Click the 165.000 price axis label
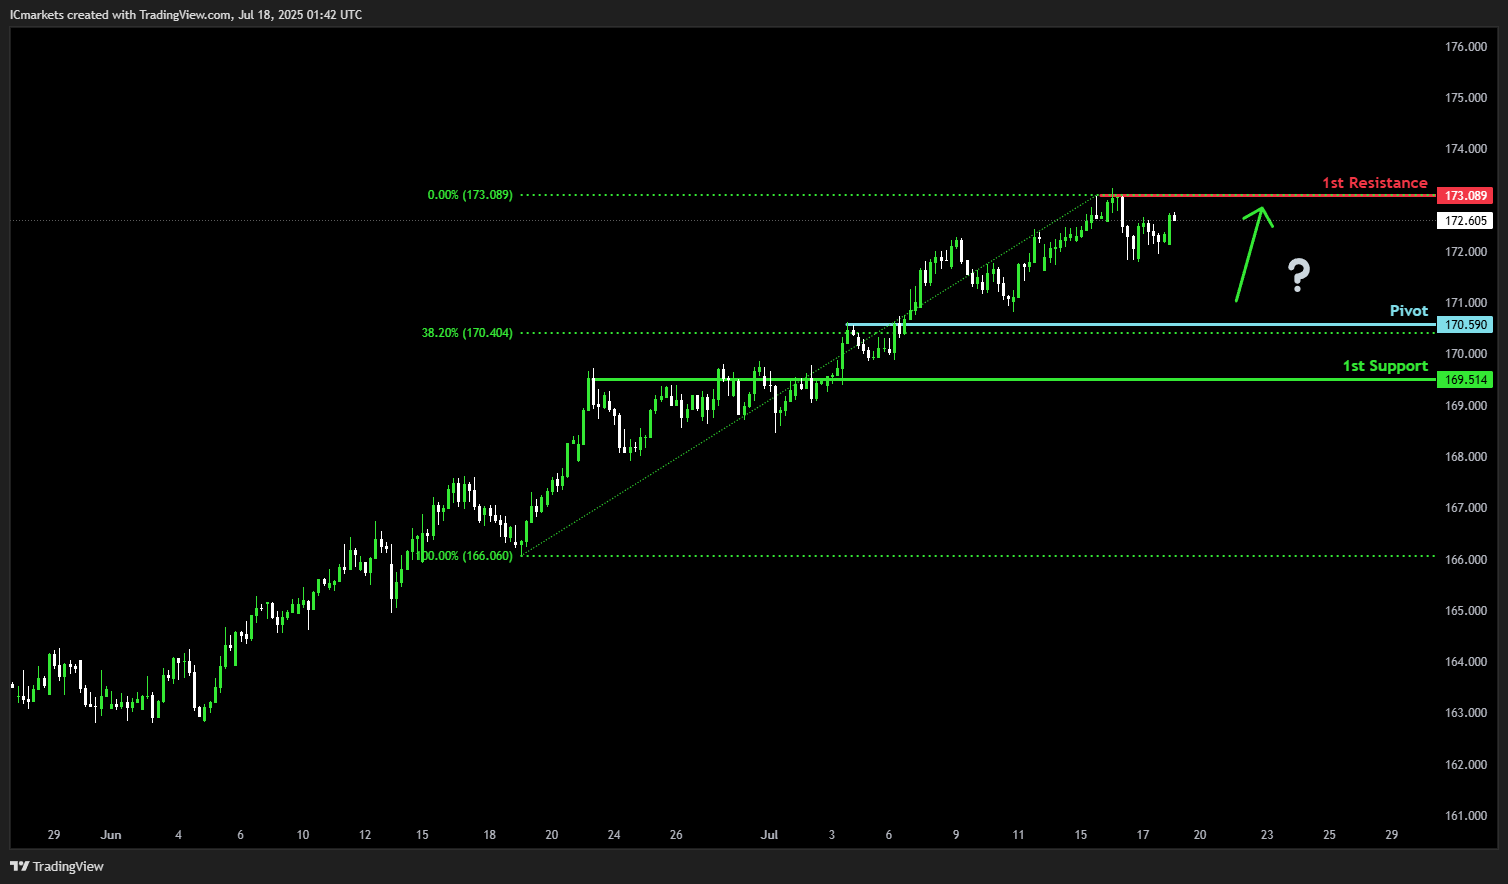The image size is (1508, 884). click(x=1466, y=611)
